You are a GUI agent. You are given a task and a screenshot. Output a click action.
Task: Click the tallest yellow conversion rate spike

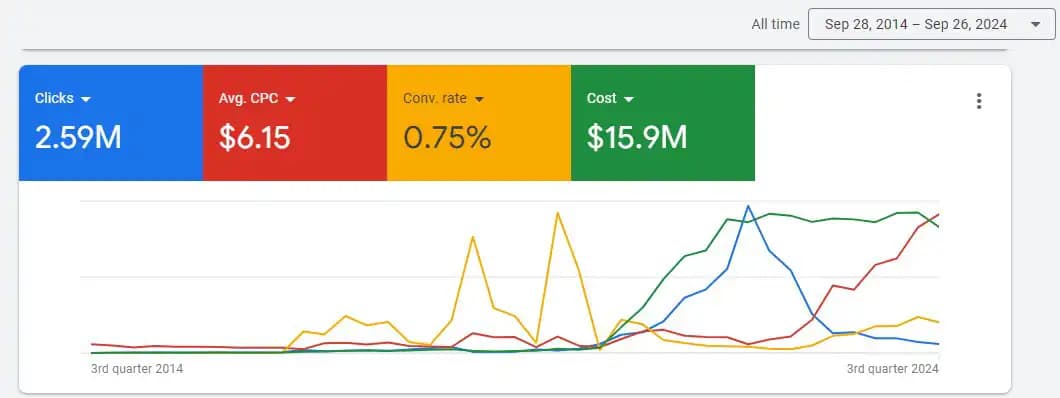tap(557, 214)
